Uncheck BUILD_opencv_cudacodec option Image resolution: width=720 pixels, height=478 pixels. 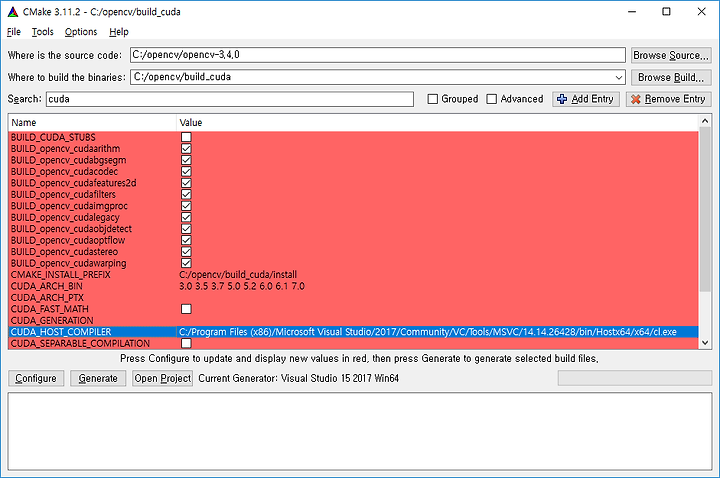pyautogui.click(x=186, y=172)
